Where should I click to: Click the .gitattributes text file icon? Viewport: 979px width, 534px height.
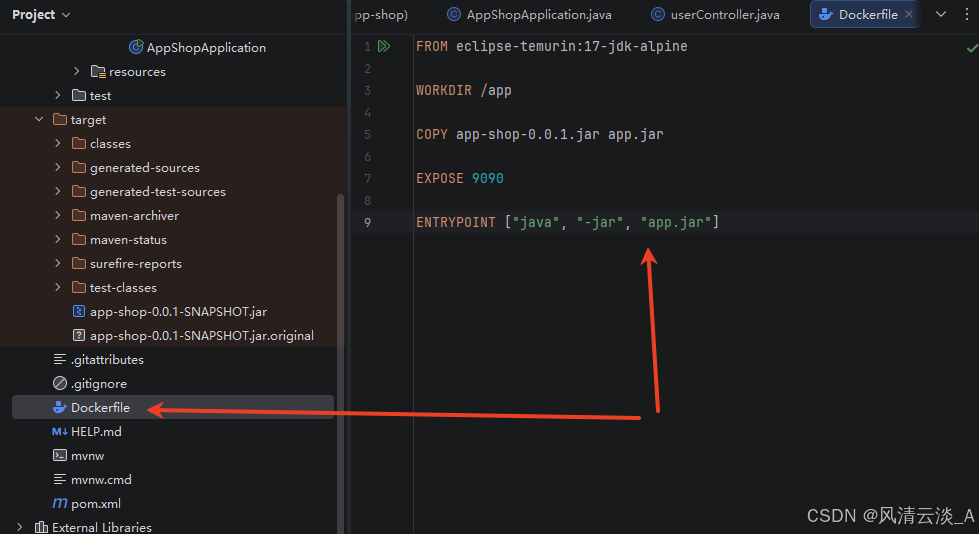[x=60, y=359]
